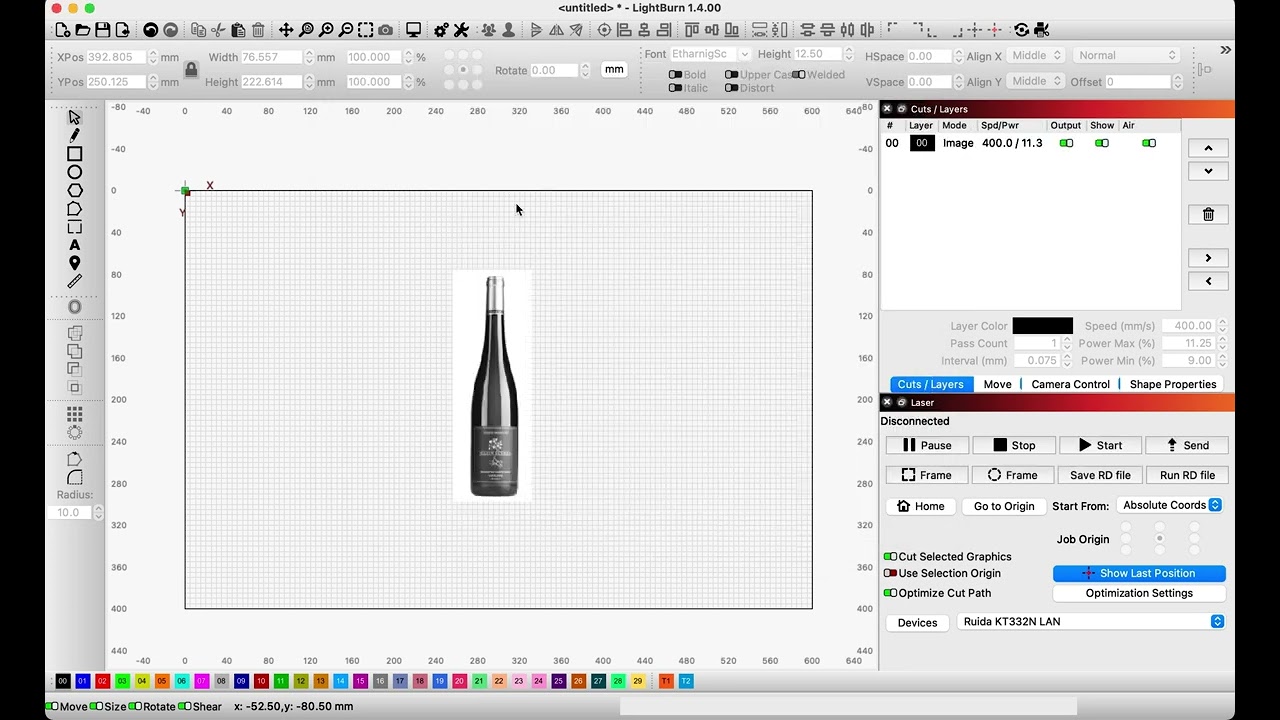
Task: Select the wine bottle image on canvas
Action: pos(493,386)
